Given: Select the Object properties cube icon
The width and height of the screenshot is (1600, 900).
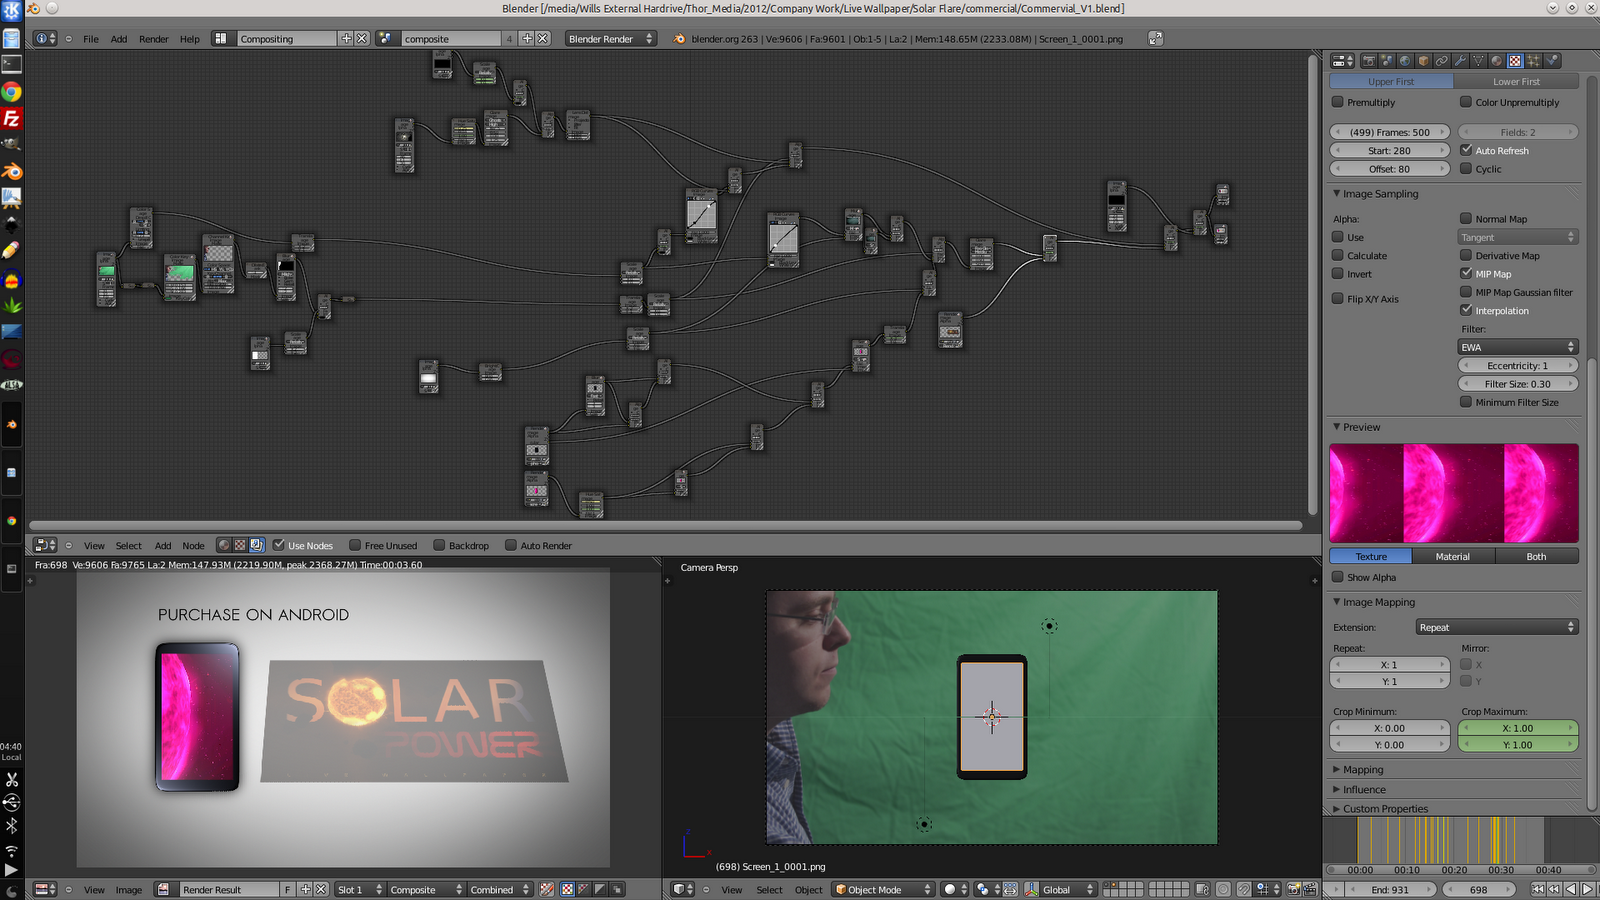Looking at the screenshot, I should [1424, 60].
